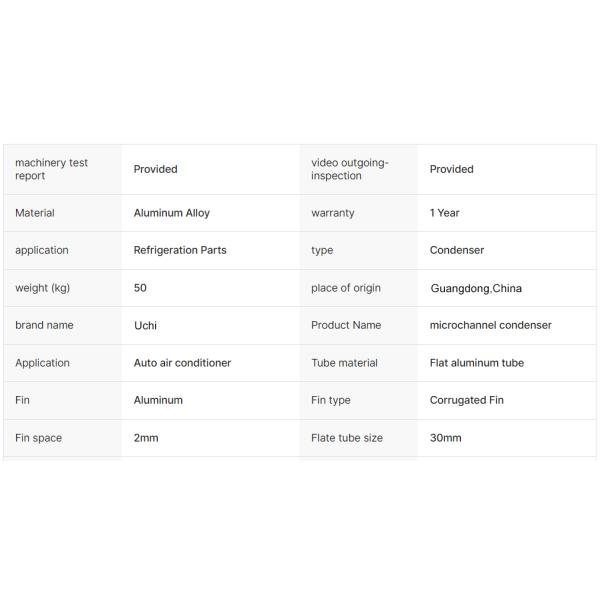This screenshot has width=600, height=600.
Task: Click the 'video outgoing-inspection' label
Action: pyautogui.click(x=349, y=169)
